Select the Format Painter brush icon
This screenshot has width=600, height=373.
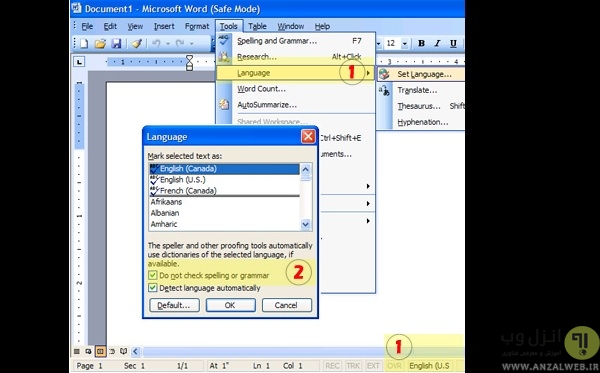pos(137,44)
